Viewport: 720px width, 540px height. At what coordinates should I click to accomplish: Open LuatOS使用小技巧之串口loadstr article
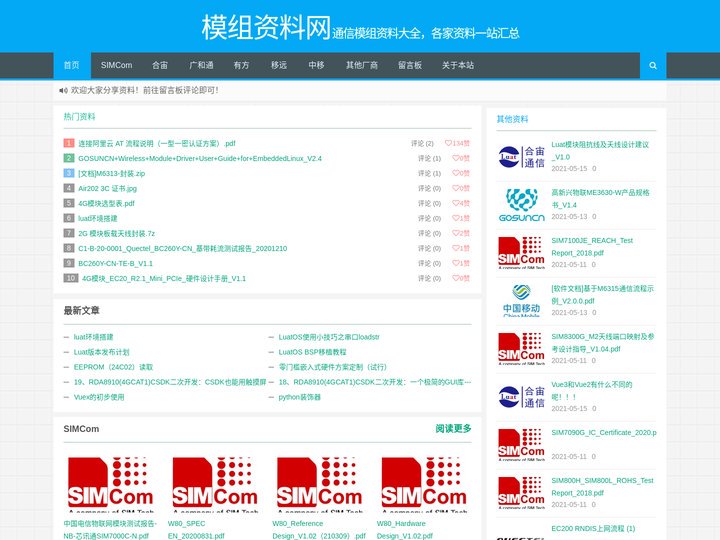coord(329,337)
